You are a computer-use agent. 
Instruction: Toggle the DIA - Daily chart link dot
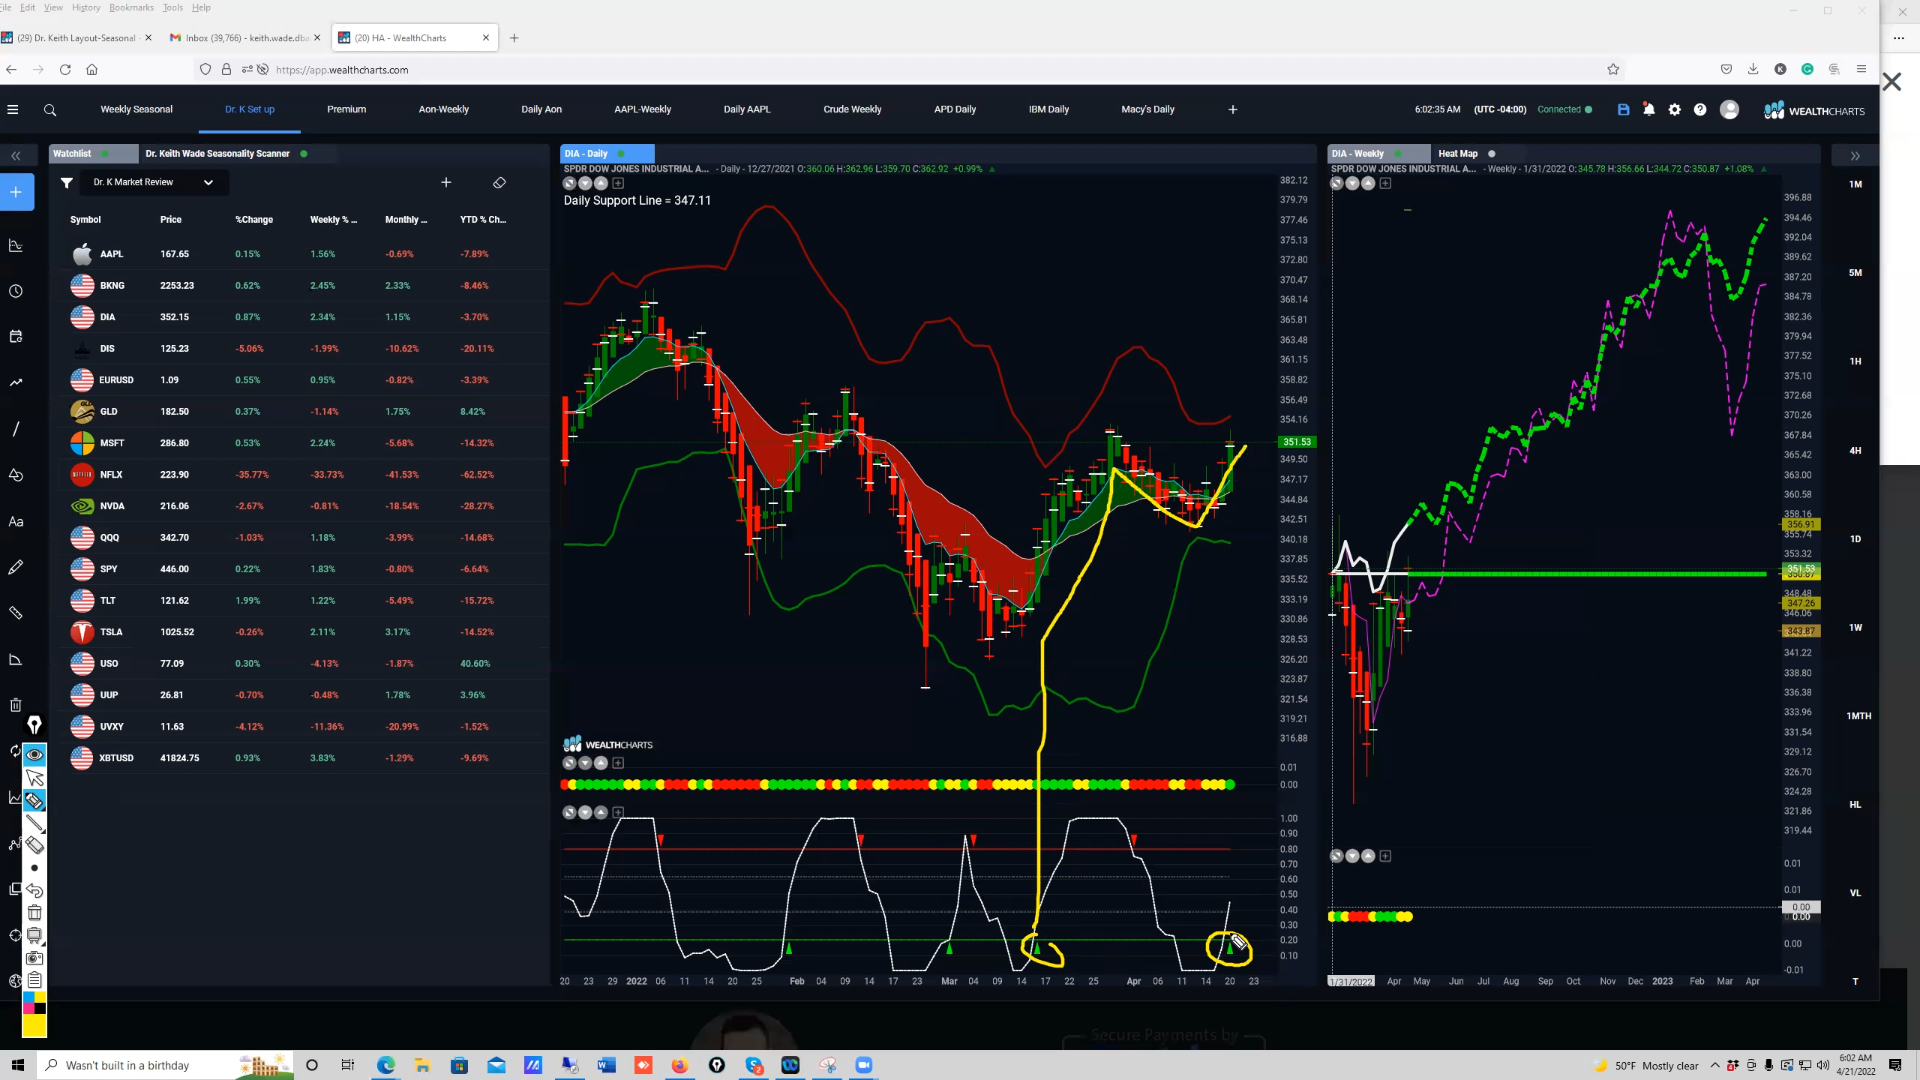pyautogui.click(x=621, y=154)
